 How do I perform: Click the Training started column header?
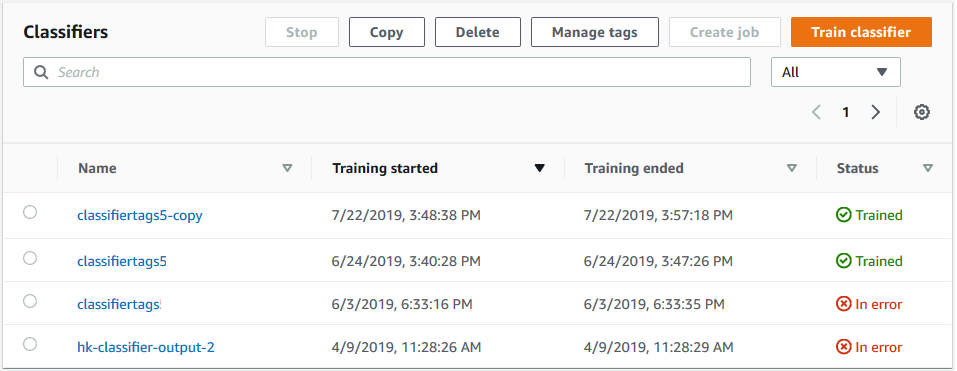(x=385, y=168)
